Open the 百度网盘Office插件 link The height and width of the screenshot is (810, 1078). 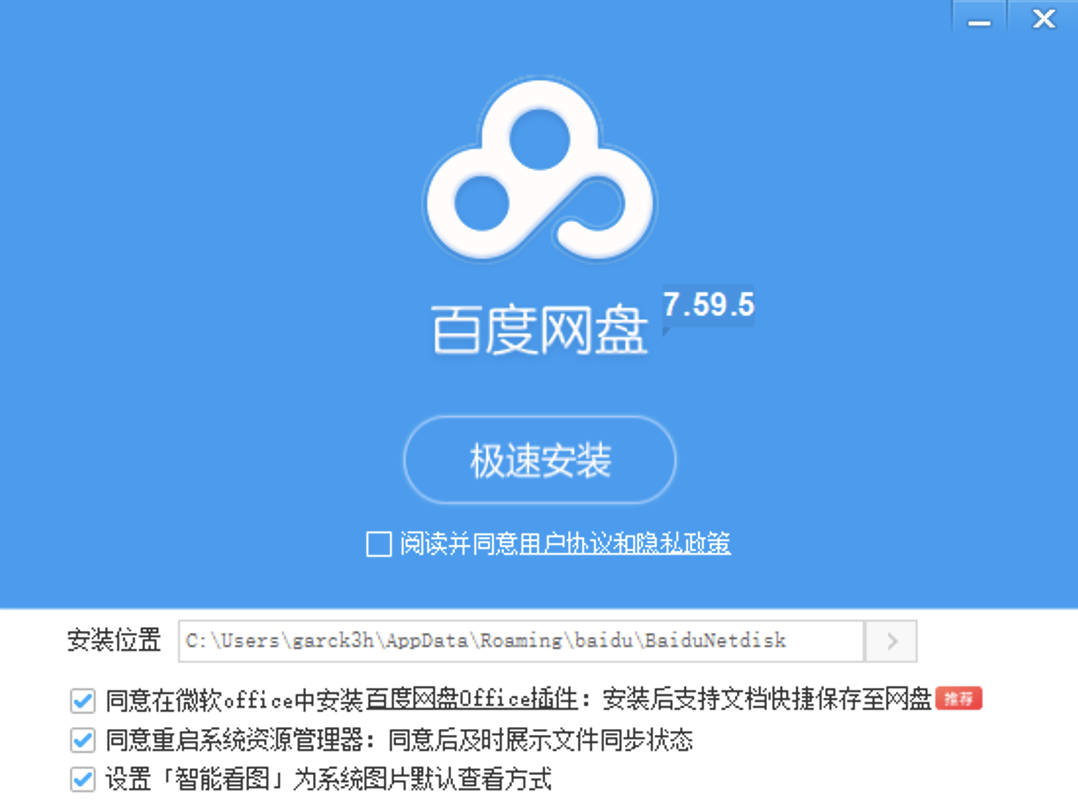click(x=472, y=699)
